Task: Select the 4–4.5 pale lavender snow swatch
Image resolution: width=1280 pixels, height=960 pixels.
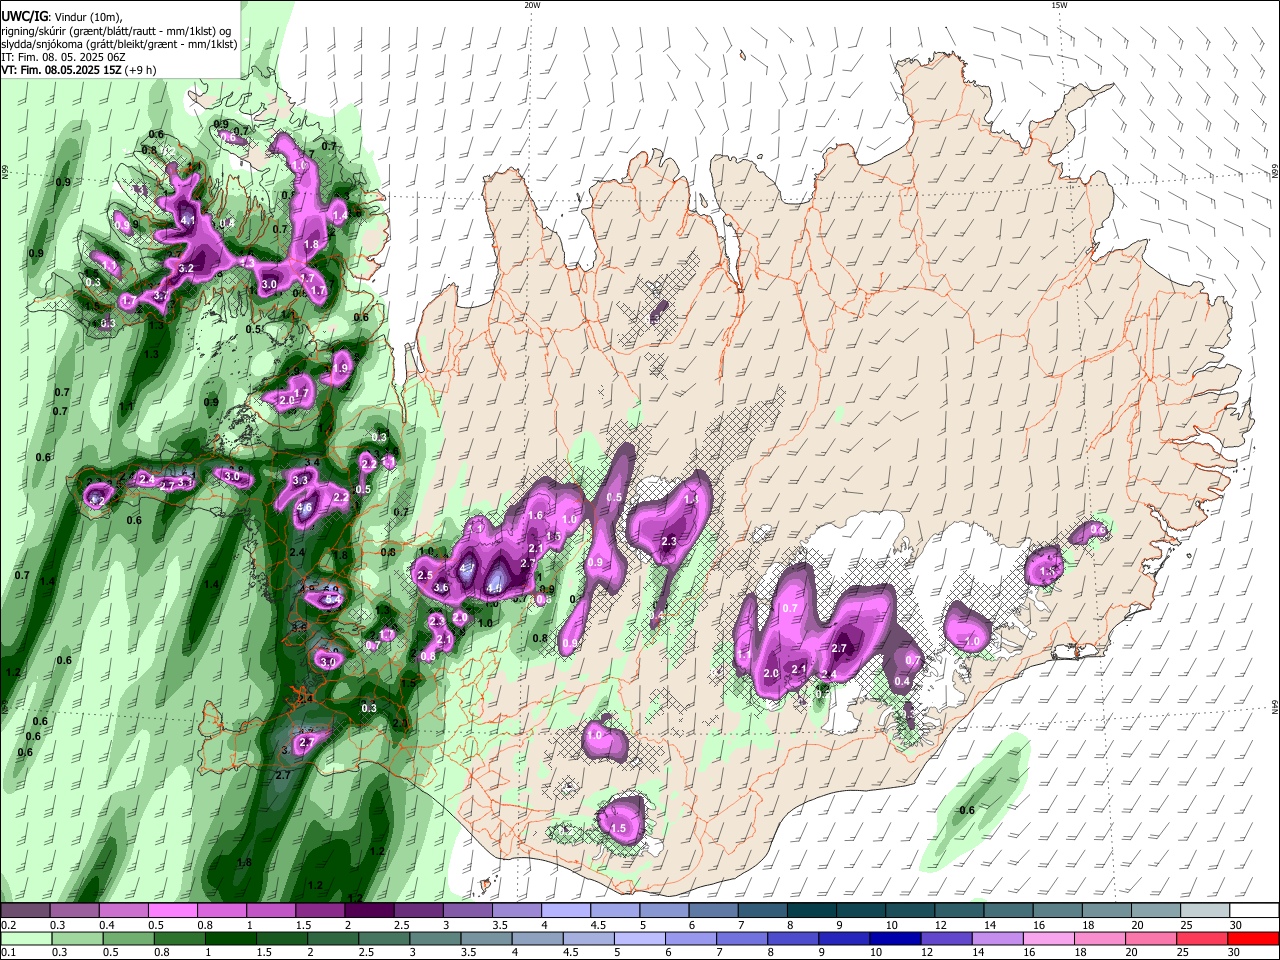Action: [566, 911]
